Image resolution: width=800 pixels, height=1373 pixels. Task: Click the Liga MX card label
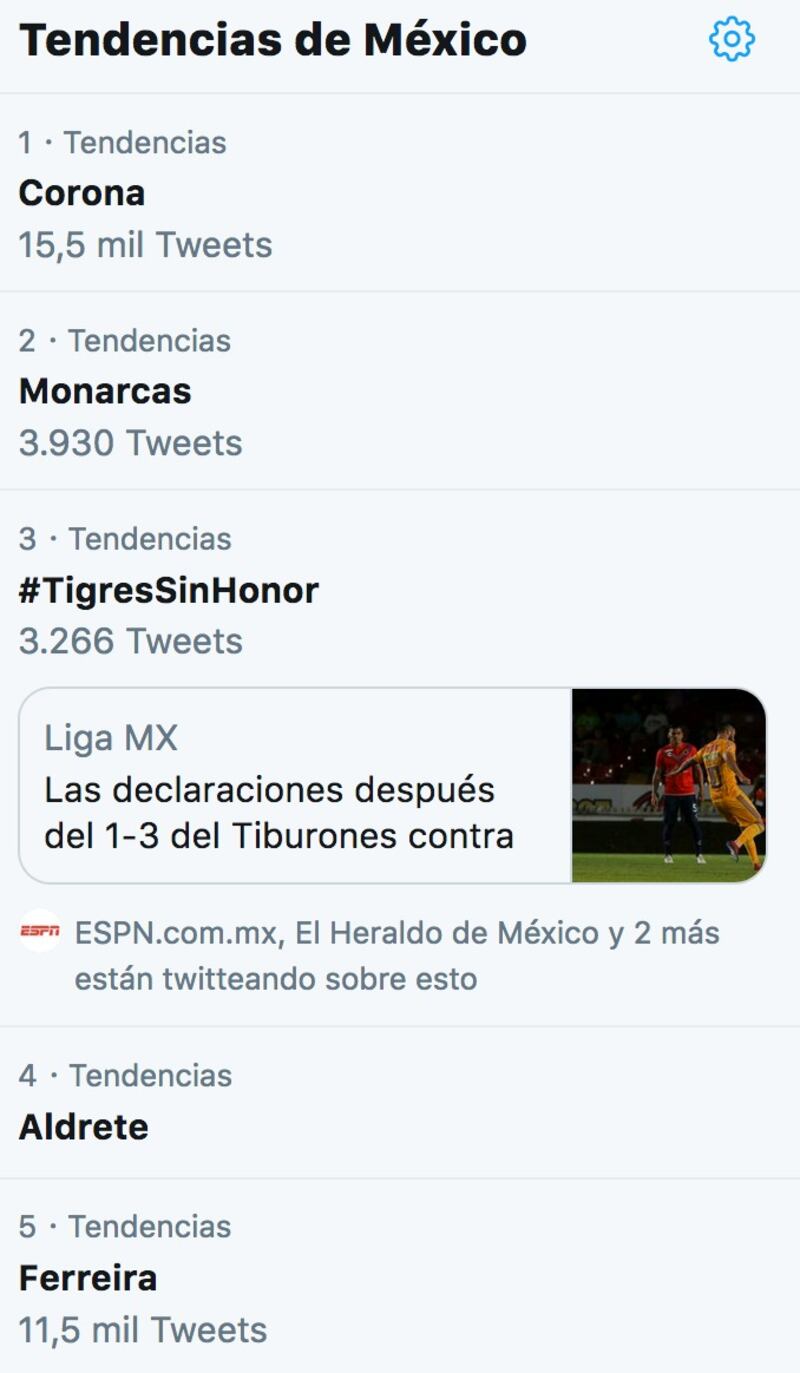pyautogui.click(x=111, y=739)
